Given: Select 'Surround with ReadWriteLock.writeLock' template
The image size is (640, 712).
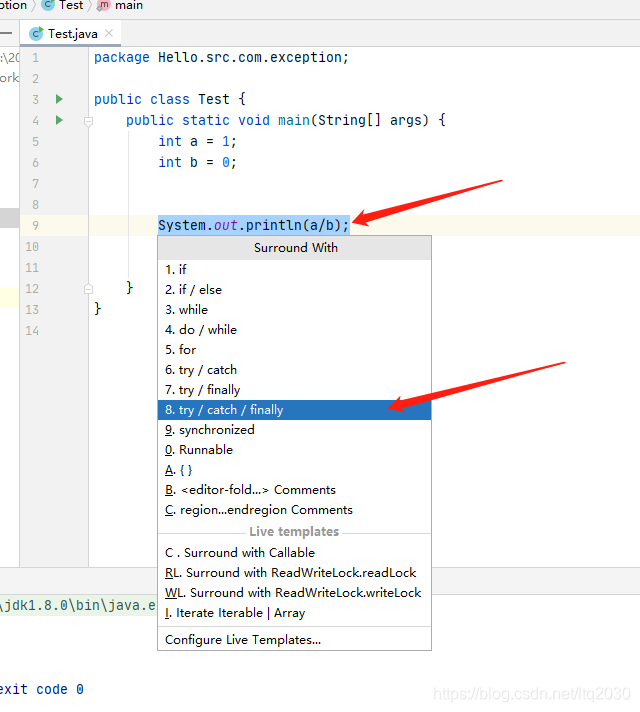Looking at the screenshot, I should pyautogui.click(x=294, y=593).
